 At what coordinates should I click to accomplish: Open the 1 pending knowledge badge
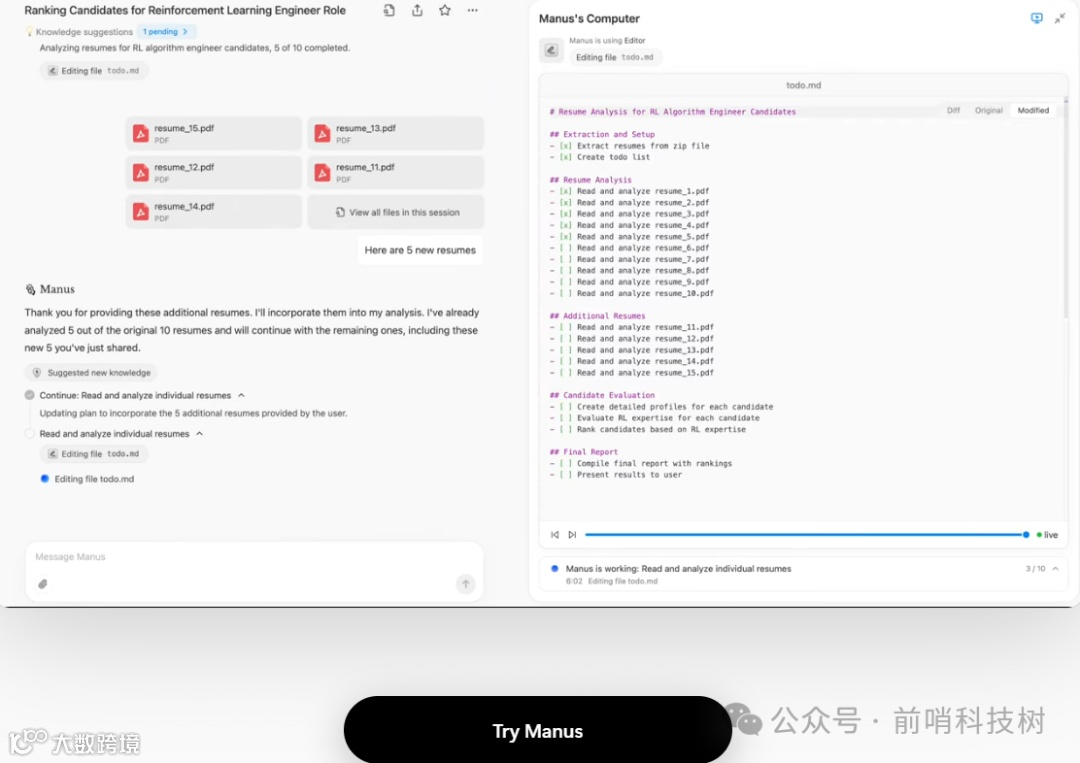point(165,32)
